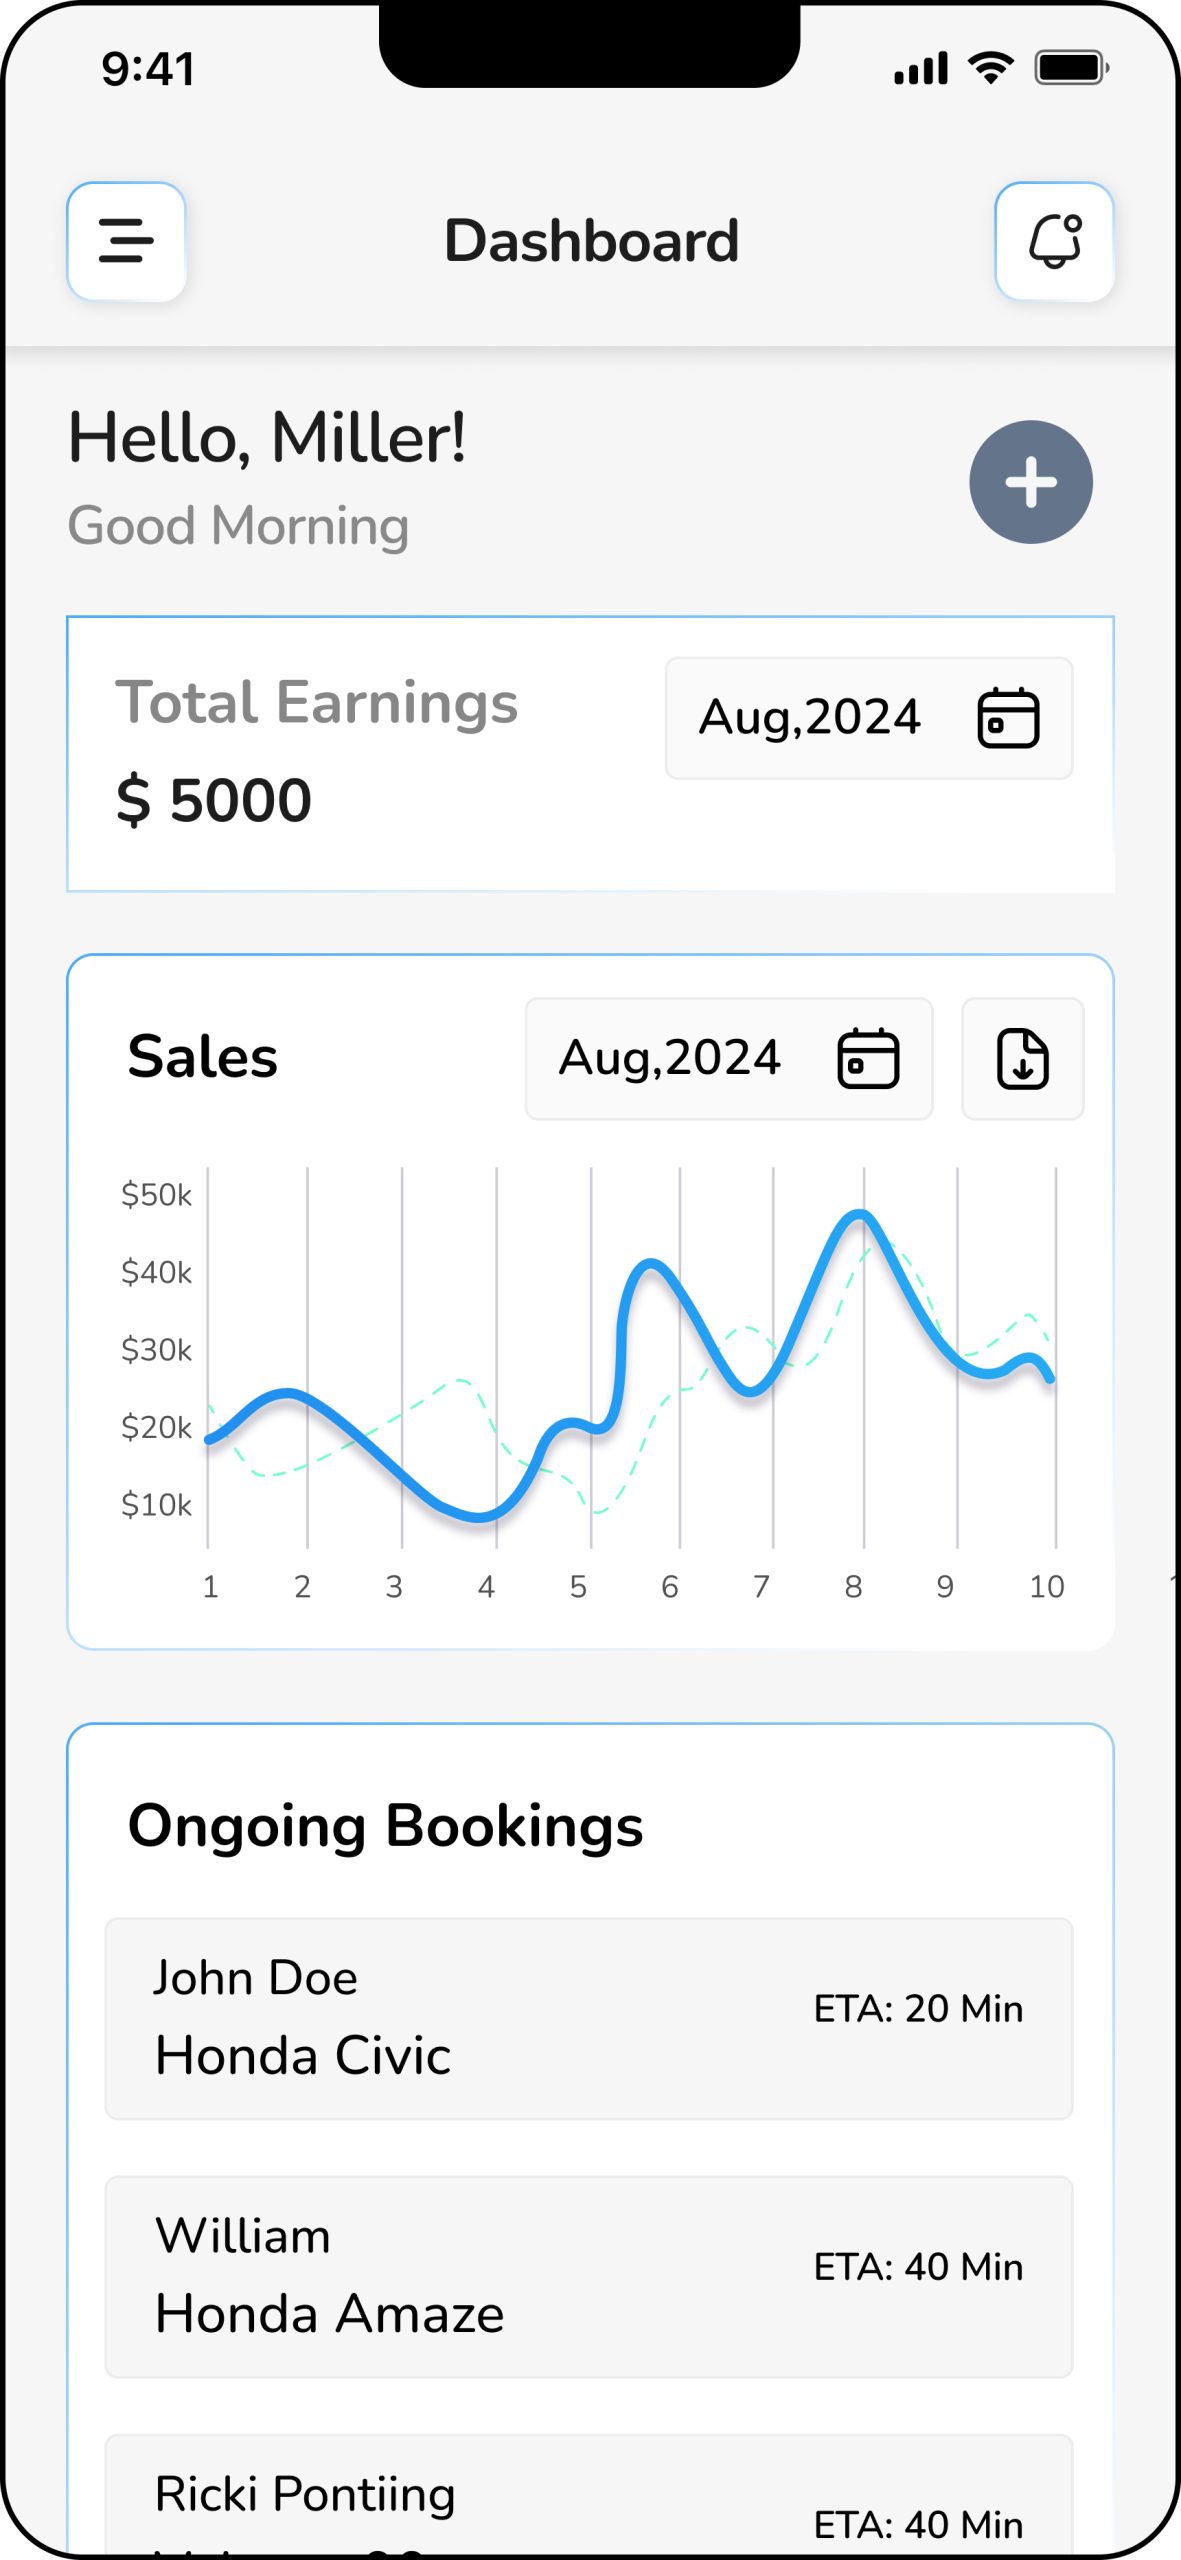The width and height of the screenshot is (1181, 2560).
Task: Open John Doe Honda Civic booking
Action: (588, 2018)
